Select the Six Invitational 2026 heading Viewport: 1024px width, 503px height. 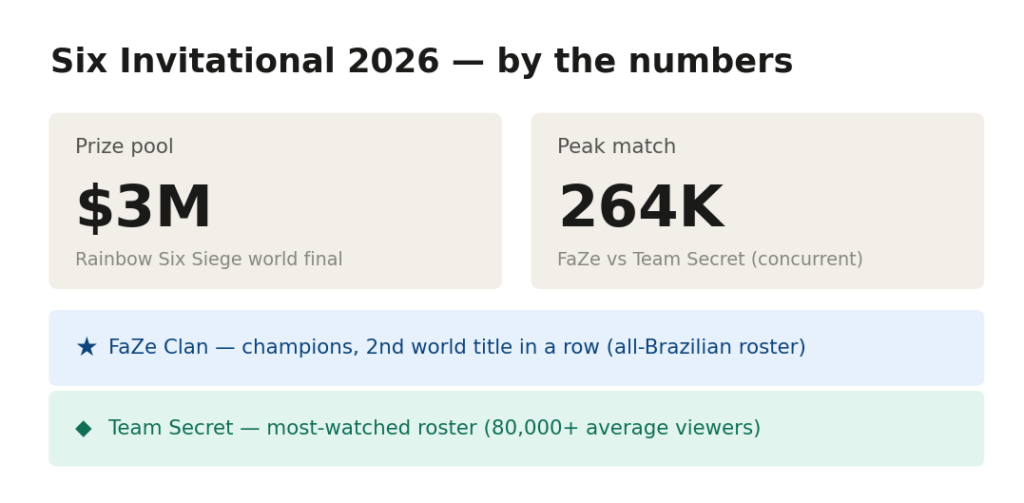click(x=422, y=61)
